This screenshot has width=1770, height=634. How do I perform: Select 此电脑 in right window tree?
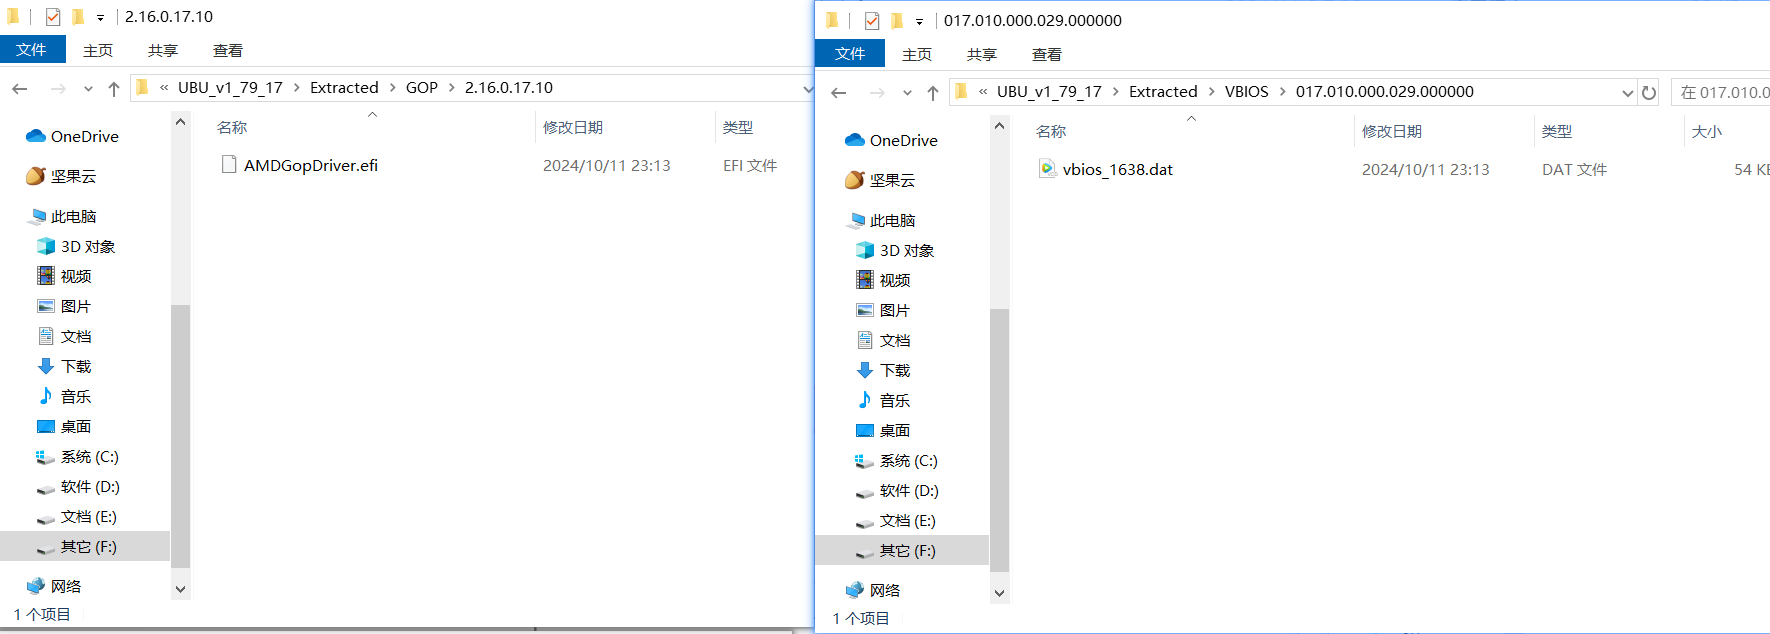[892, 220]
